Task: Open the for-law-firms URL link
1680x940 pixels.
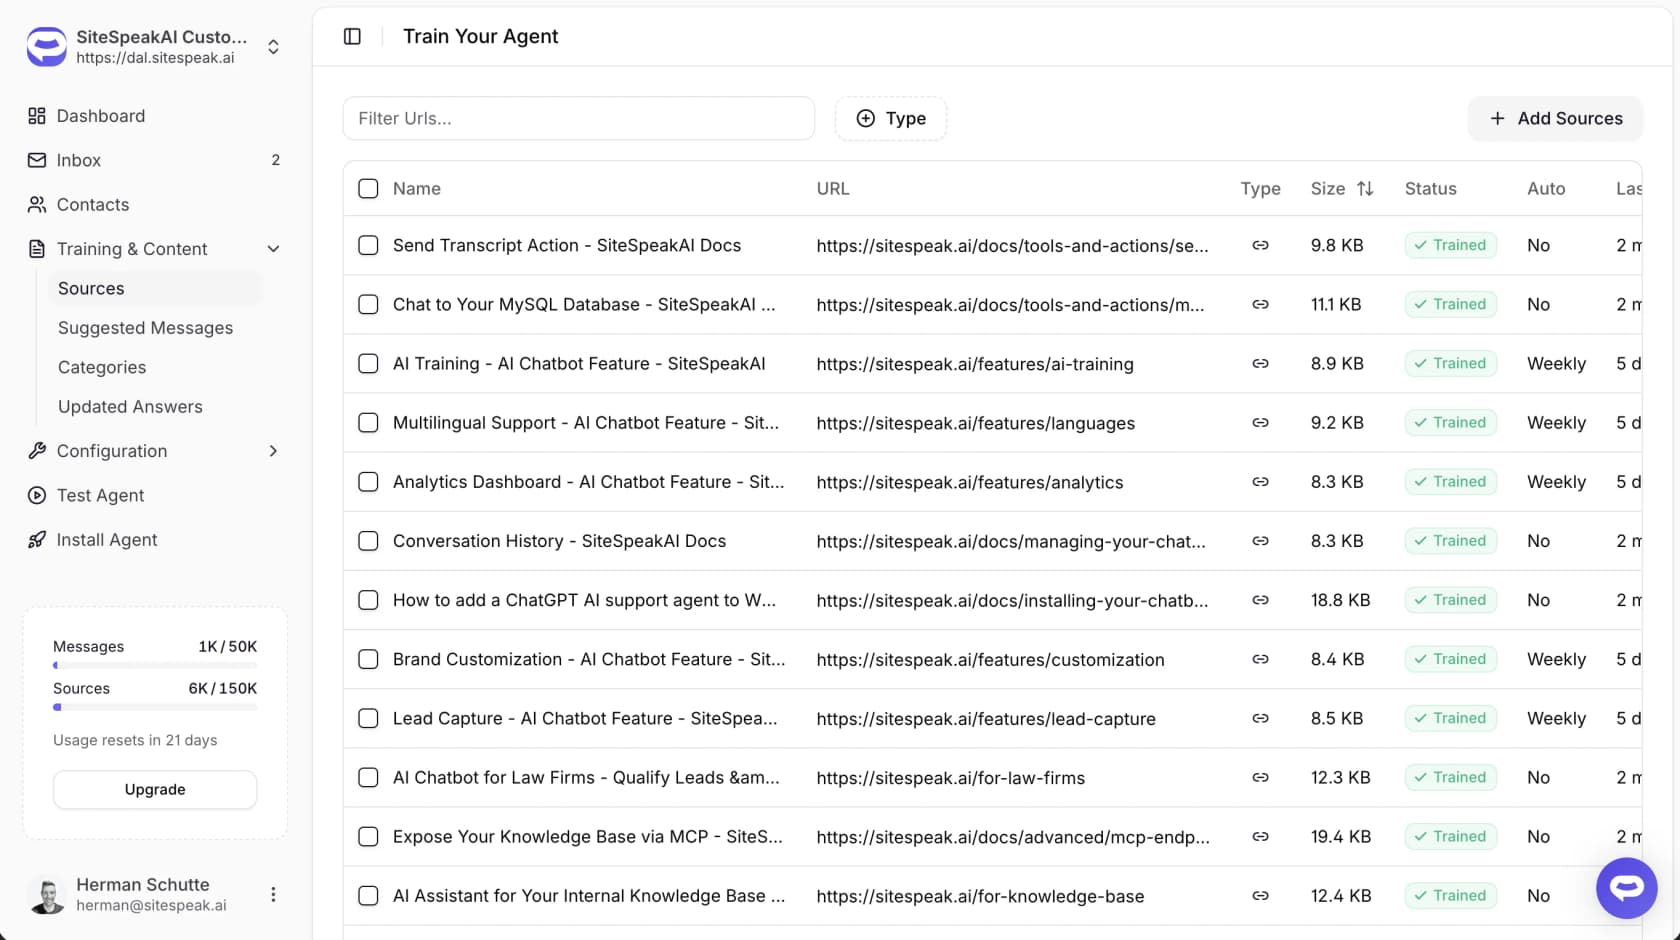Action: (x=950, y=778)
